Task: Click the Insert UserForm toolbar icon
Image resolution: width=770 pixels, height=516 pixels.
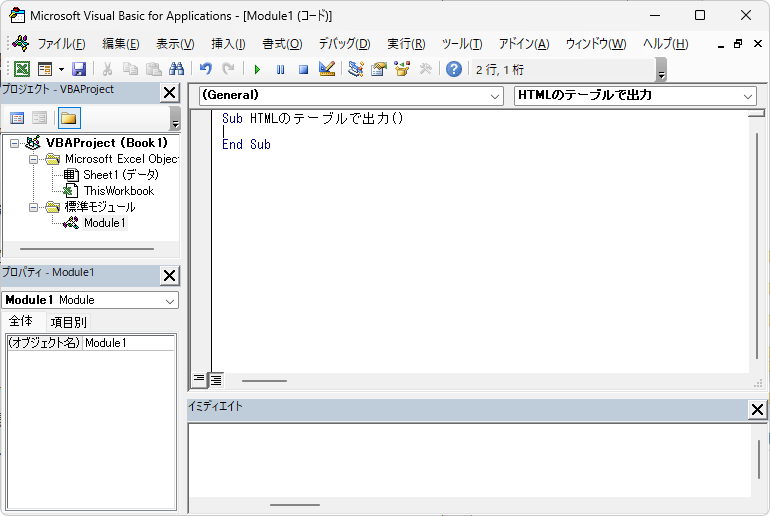Action: [x=45, y=69]
